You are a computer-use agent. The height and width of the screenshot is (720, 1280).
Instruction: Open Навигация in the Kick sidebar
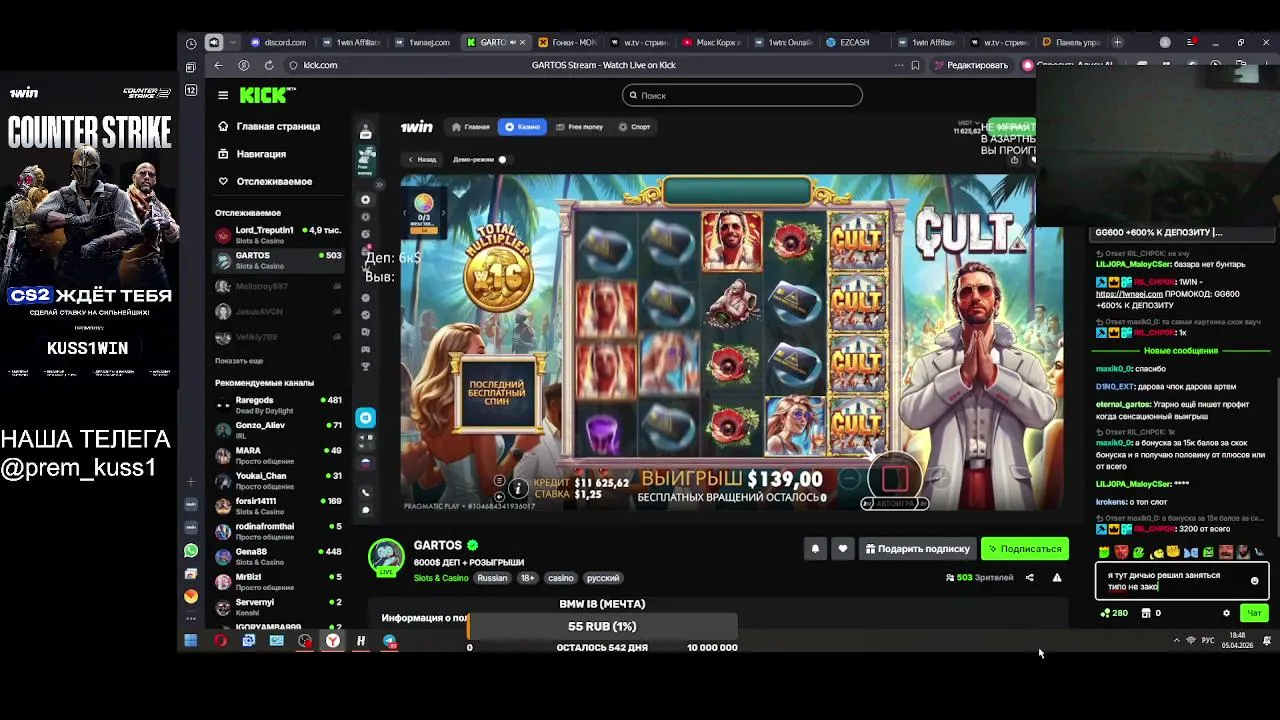click(252, 154)
